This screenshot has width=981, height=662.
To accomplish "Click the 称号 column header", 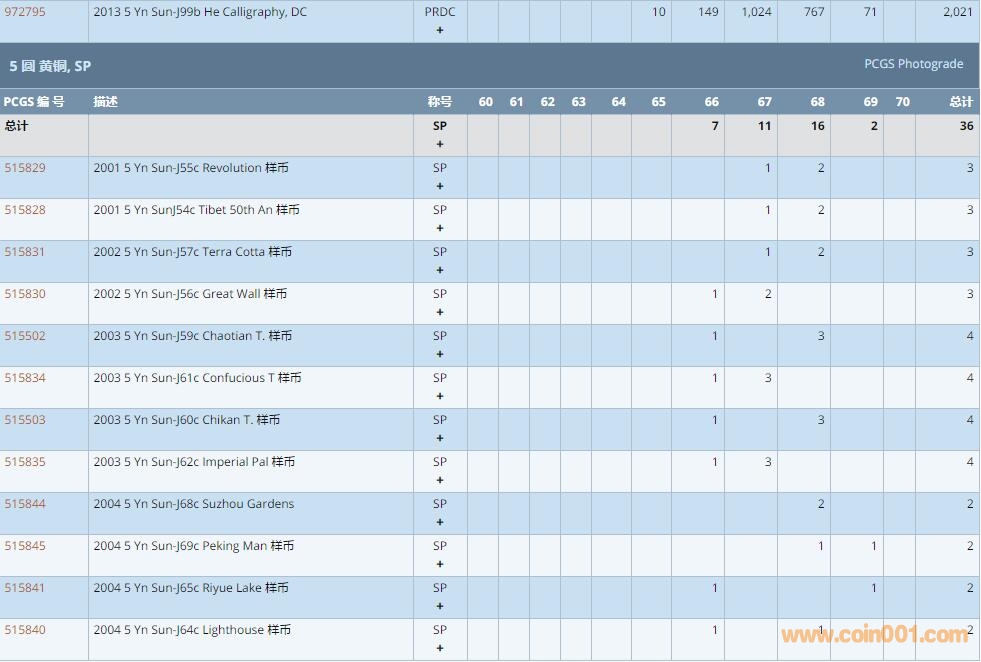I will 440,102.
